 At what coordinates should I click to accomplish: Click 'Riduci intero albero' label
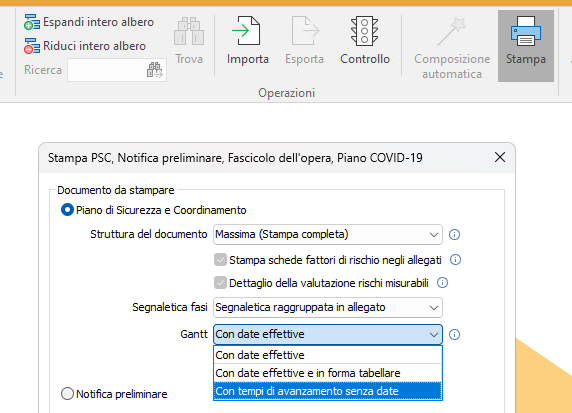[94, 46]
